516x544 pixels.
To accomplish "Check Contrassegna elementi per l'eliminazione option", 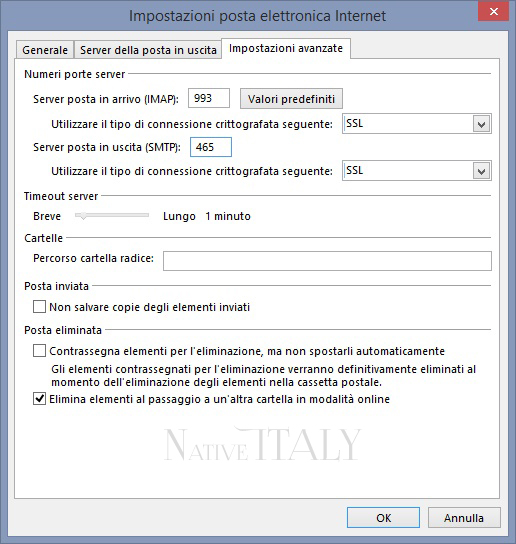I will click(39, 351).
